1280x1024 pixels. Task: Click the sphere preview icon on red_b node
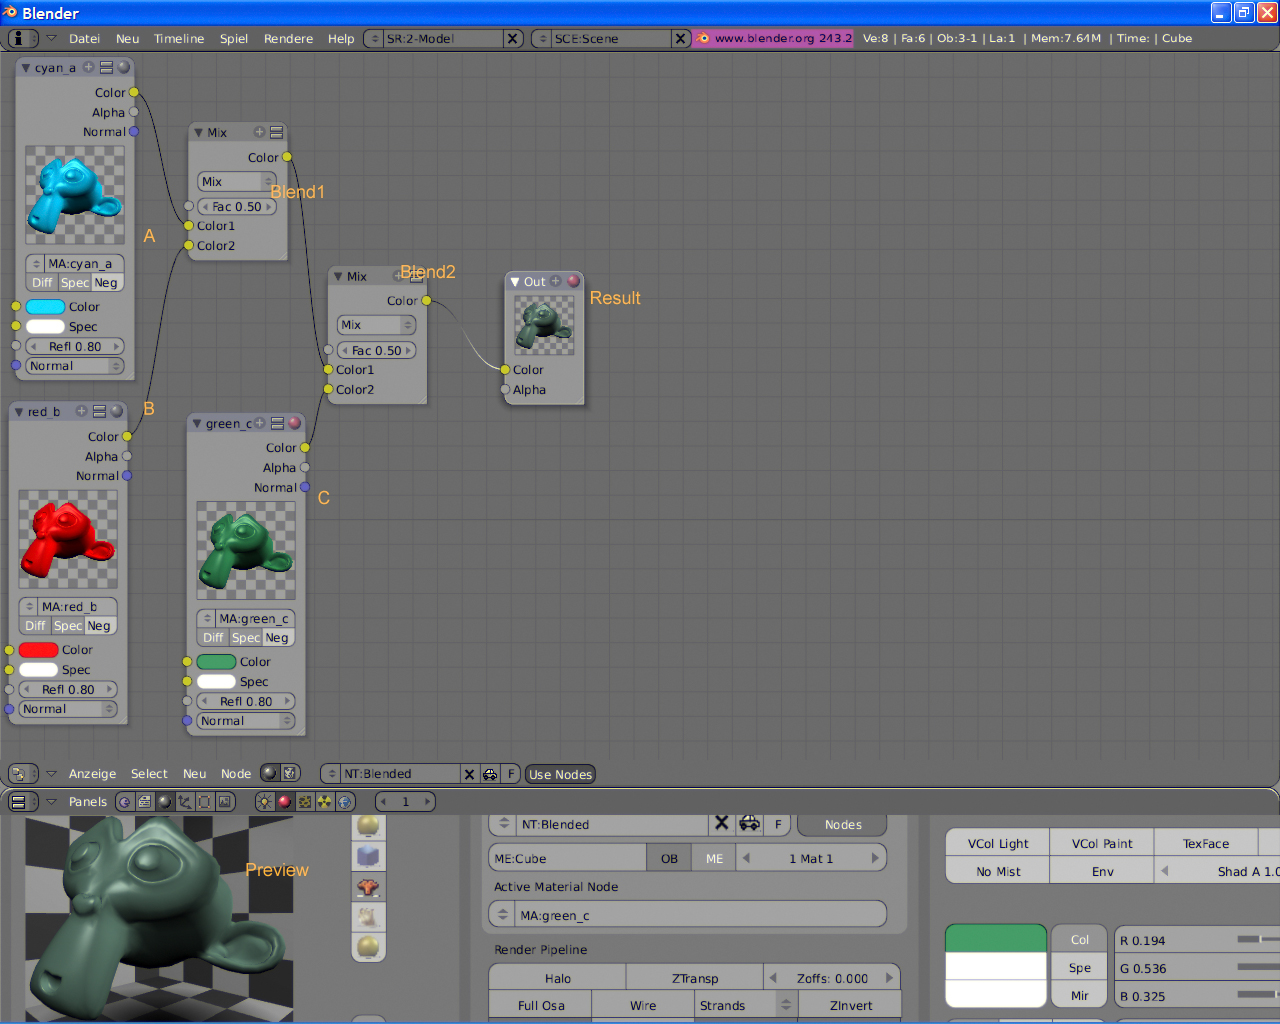coord(117,411)
